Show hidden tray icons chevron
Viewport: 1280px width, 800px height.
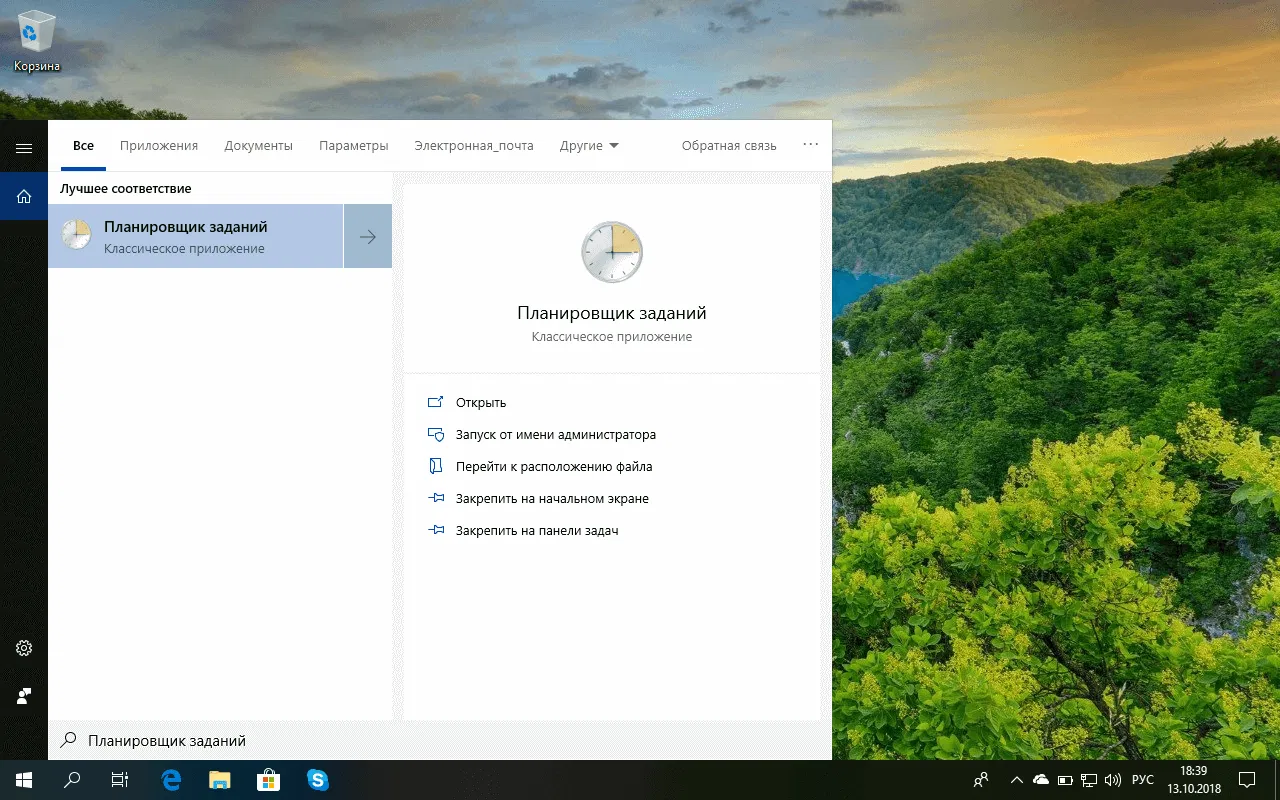point(1017,780)
